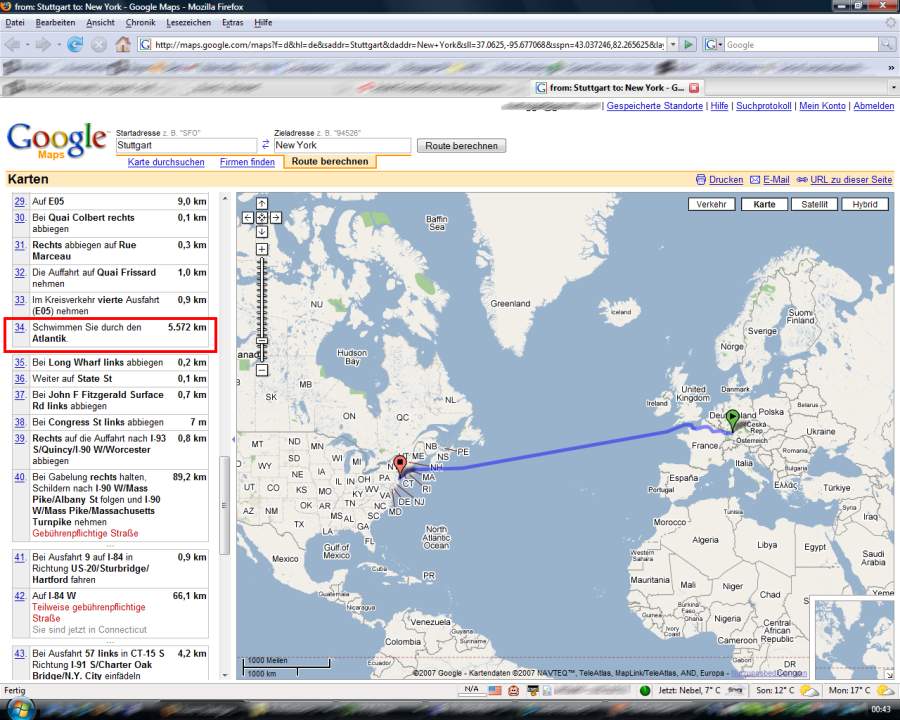Switch map view to Satellit
Image resolution: width=900 pixels, height=720 pixels.
pyautogui.click(x=814, y=204)
